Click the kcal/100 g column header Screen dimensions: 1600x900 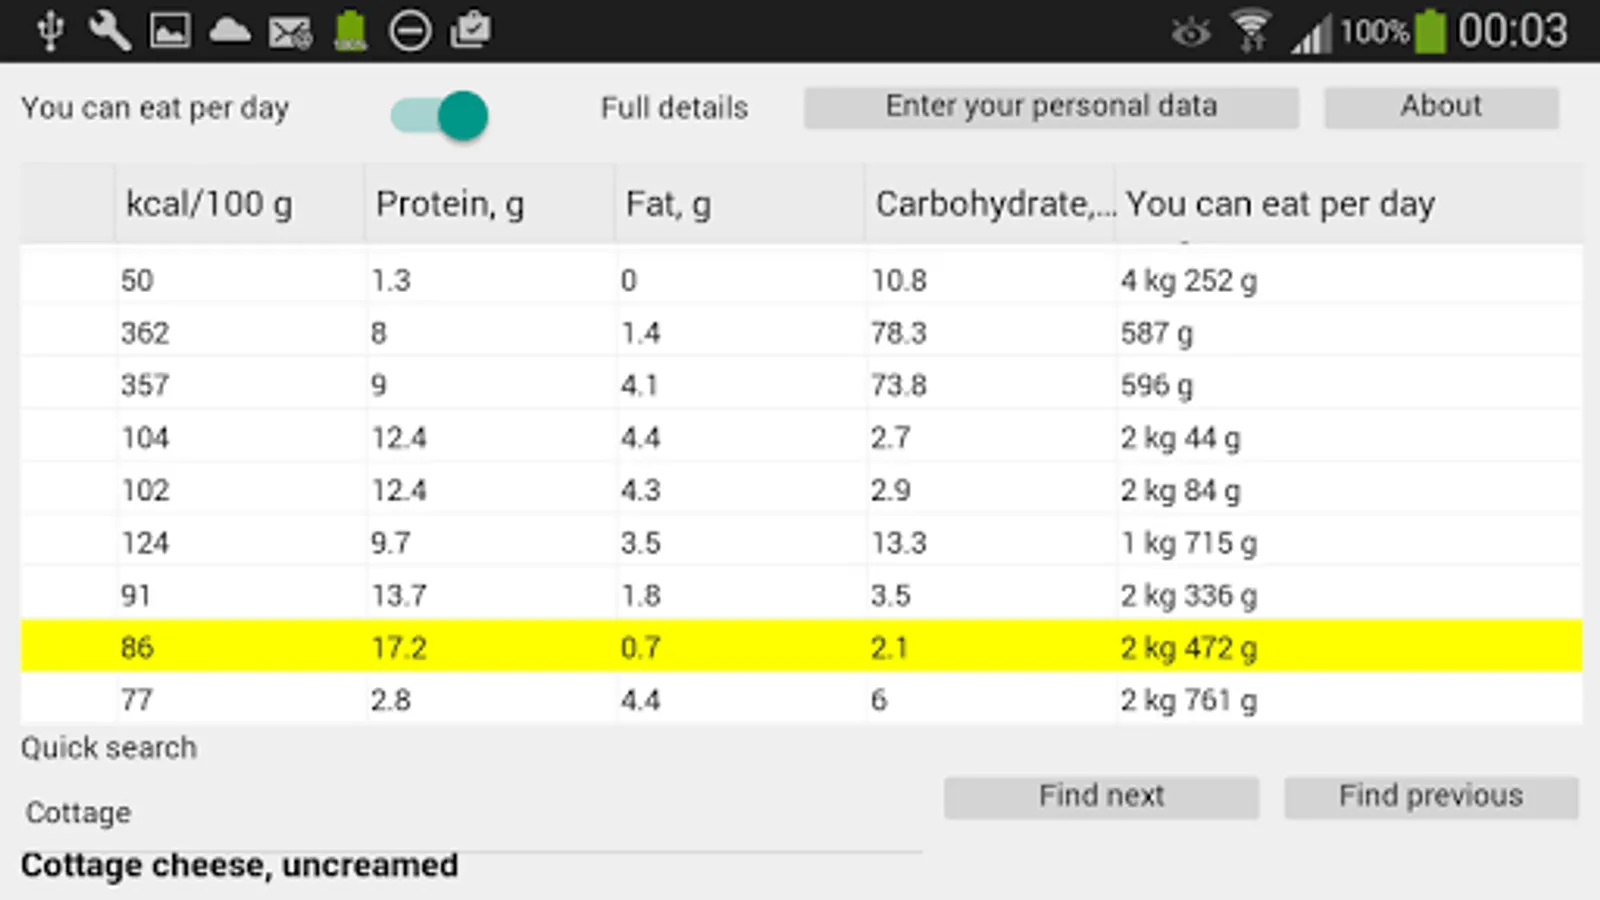tap(210, 204)
